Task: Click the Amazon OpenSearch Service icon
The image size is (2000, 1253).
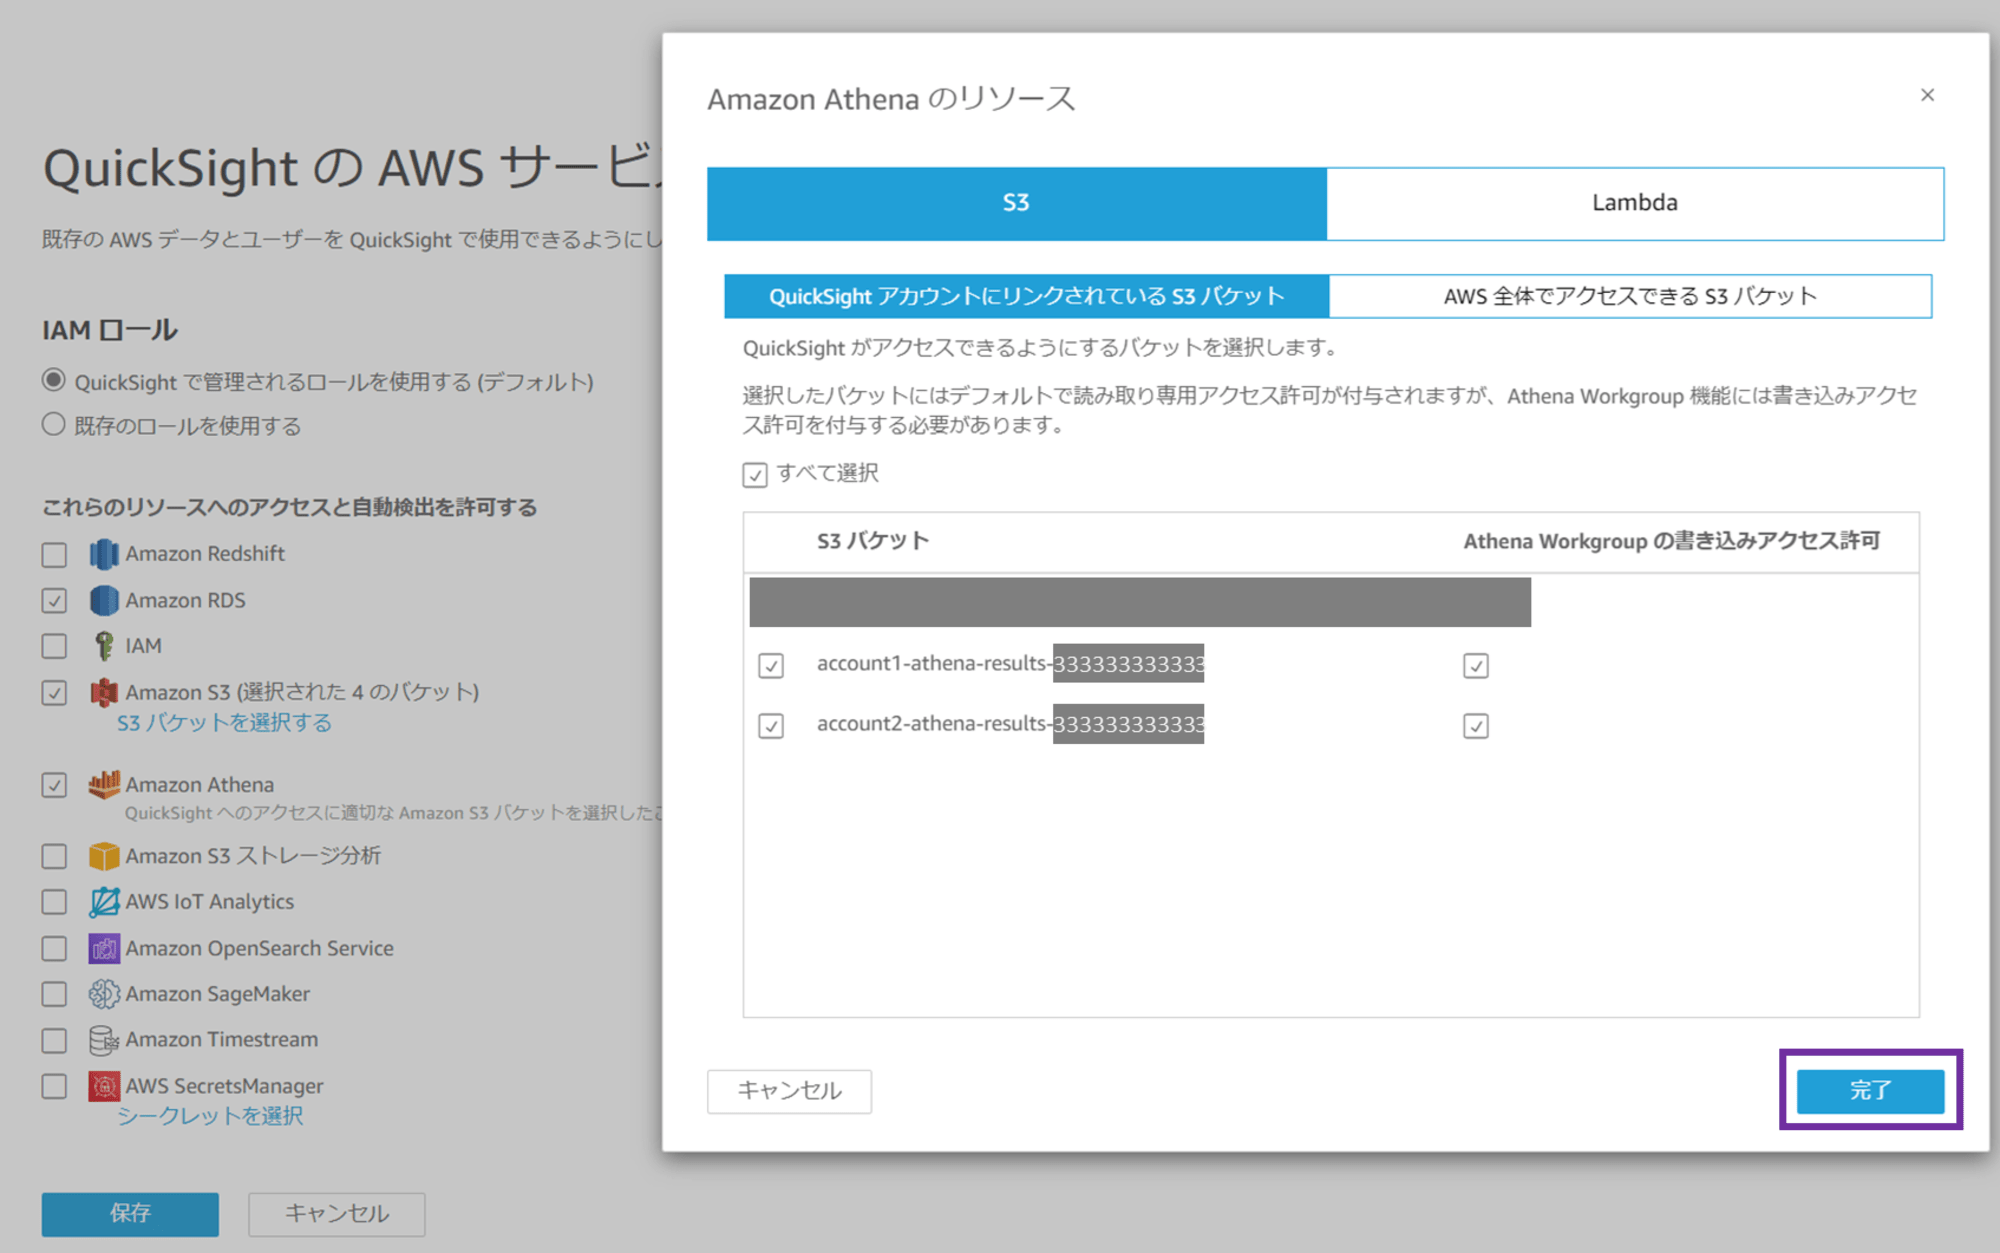Action: tap(104, 948)
